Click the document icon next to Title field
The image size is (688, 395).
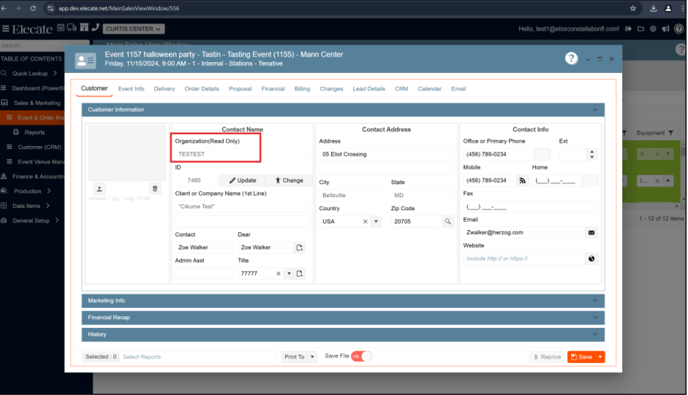pos(299,273)
